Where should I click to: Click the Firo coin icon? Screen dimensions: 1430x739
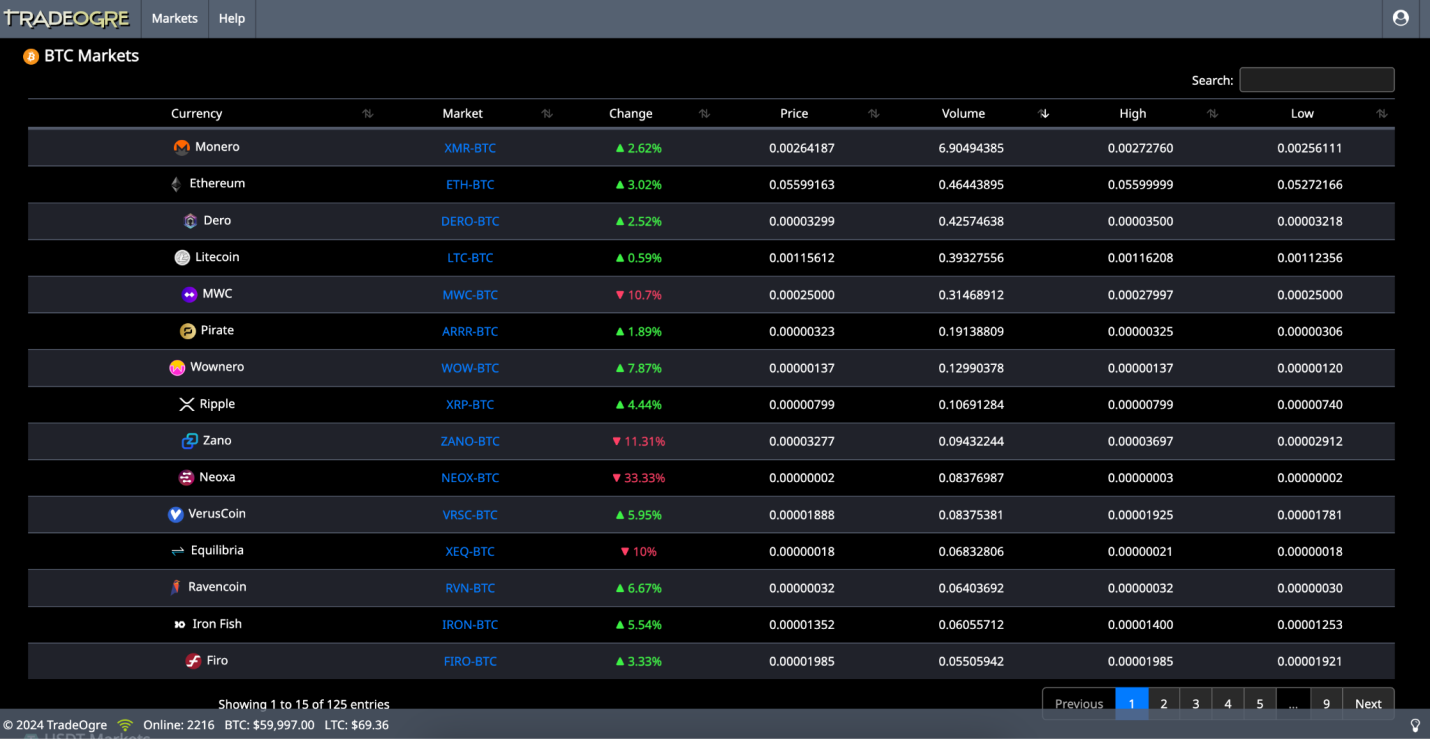[193, 661]
